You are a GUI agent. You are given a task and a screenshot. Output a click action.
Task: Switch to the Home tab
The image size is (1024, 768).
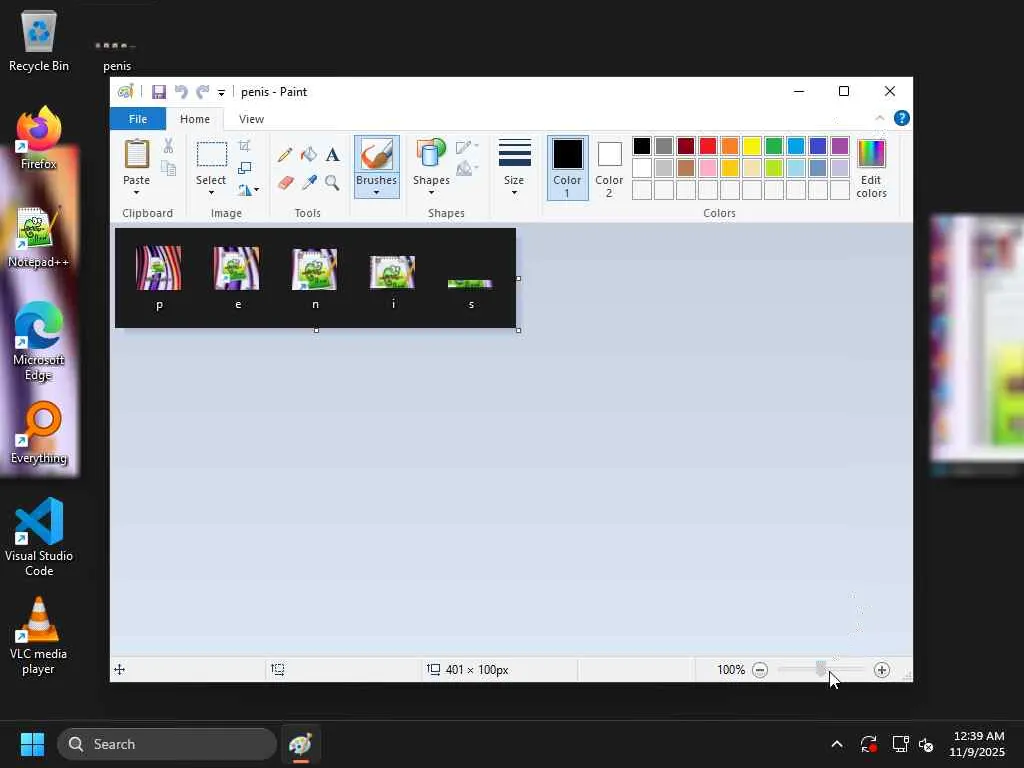pos(195,119)
